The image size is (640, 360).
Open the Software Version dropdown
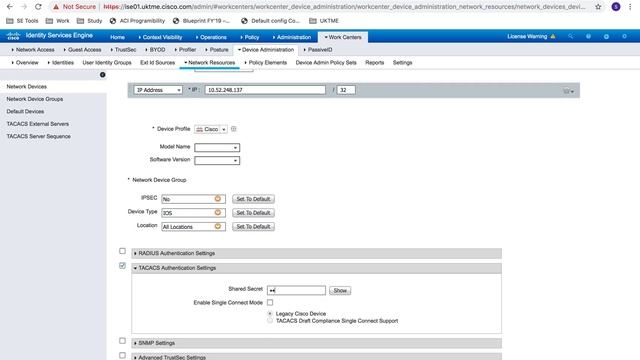click(x=217, y=160)
